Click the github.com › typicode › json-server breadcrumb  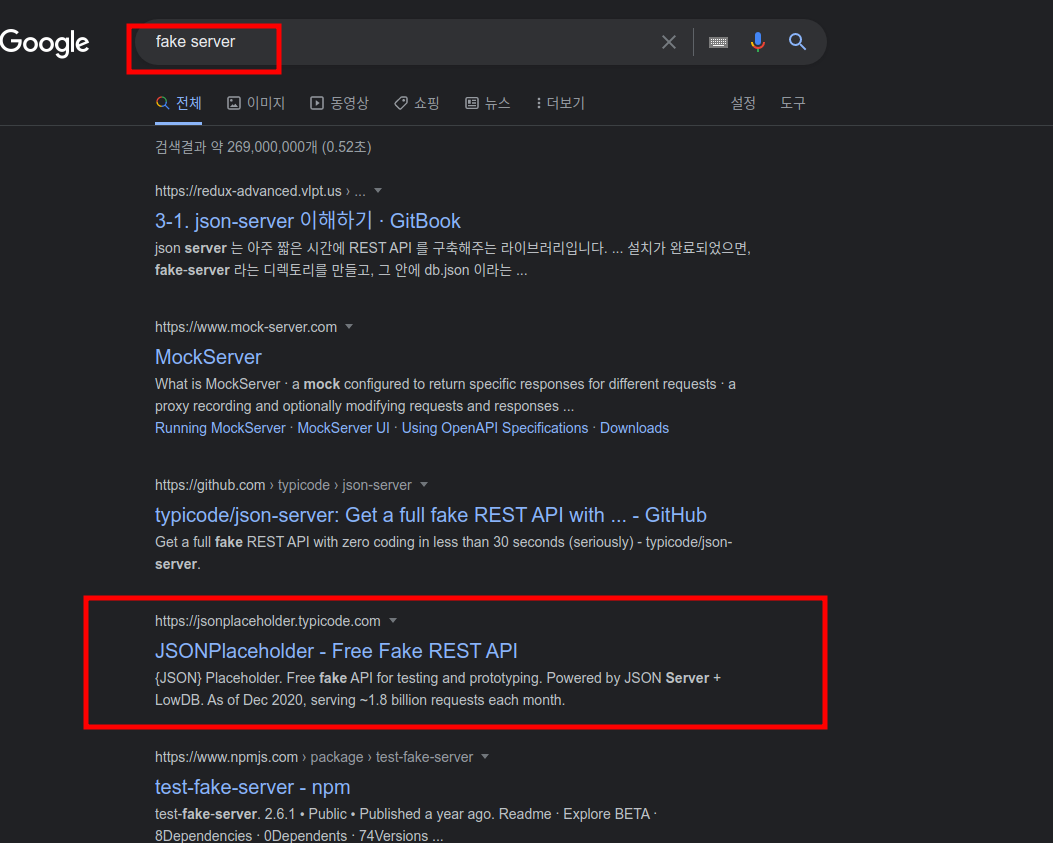point(283,485)
